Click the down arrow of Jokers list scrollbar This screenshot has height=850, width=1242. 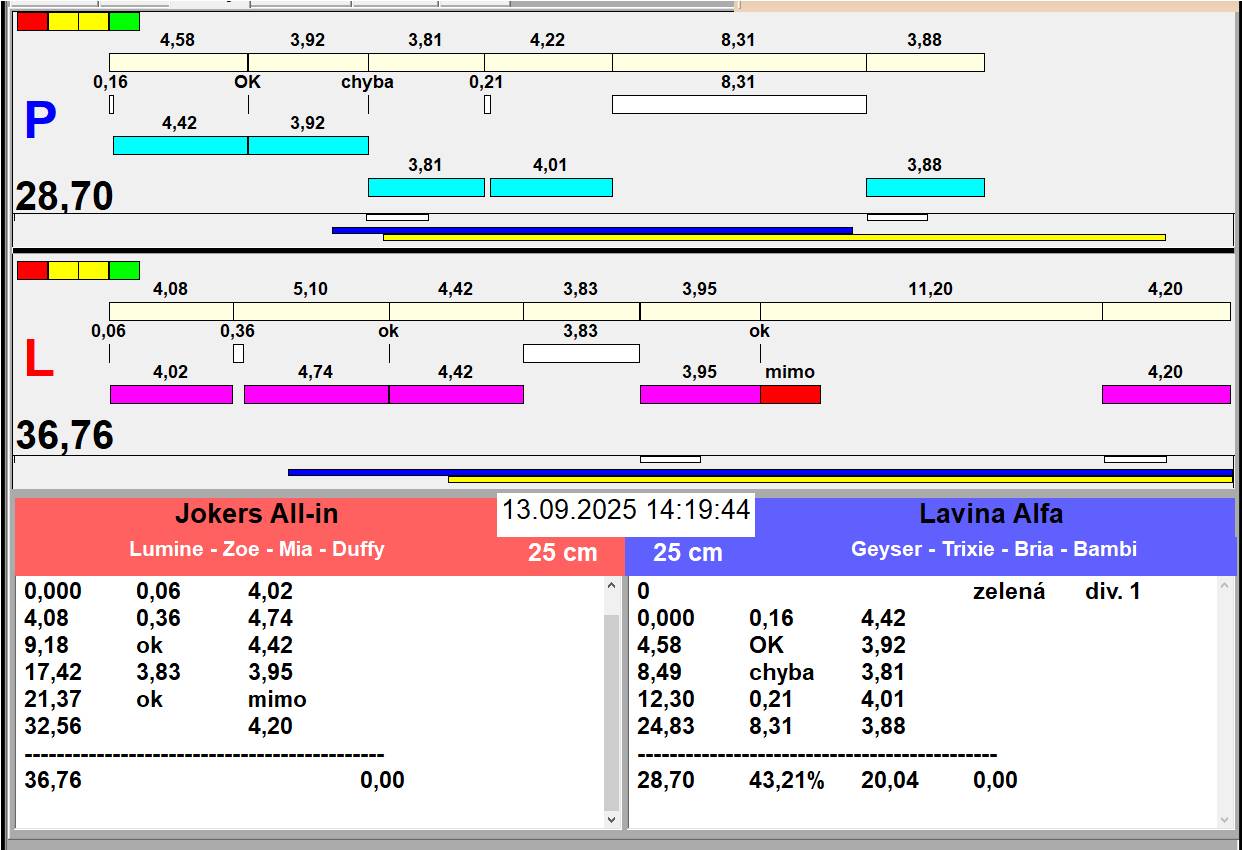click(x=613, y=819)
